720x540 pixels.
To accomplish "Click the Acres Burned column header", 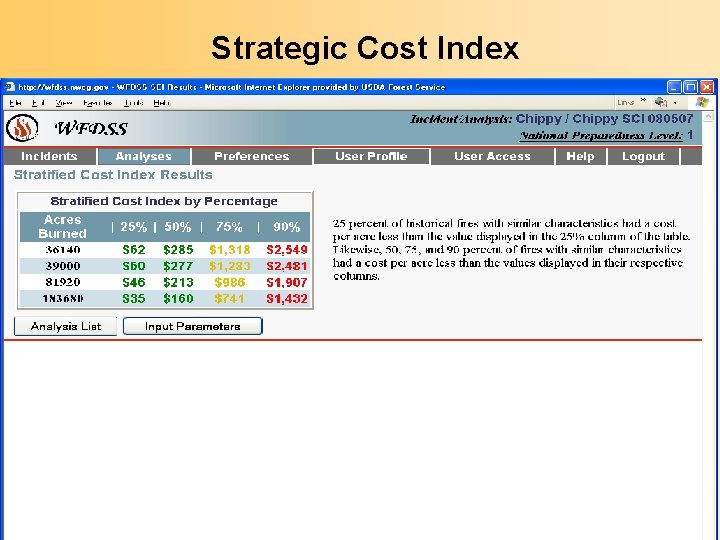I will [x=62, y=226].
